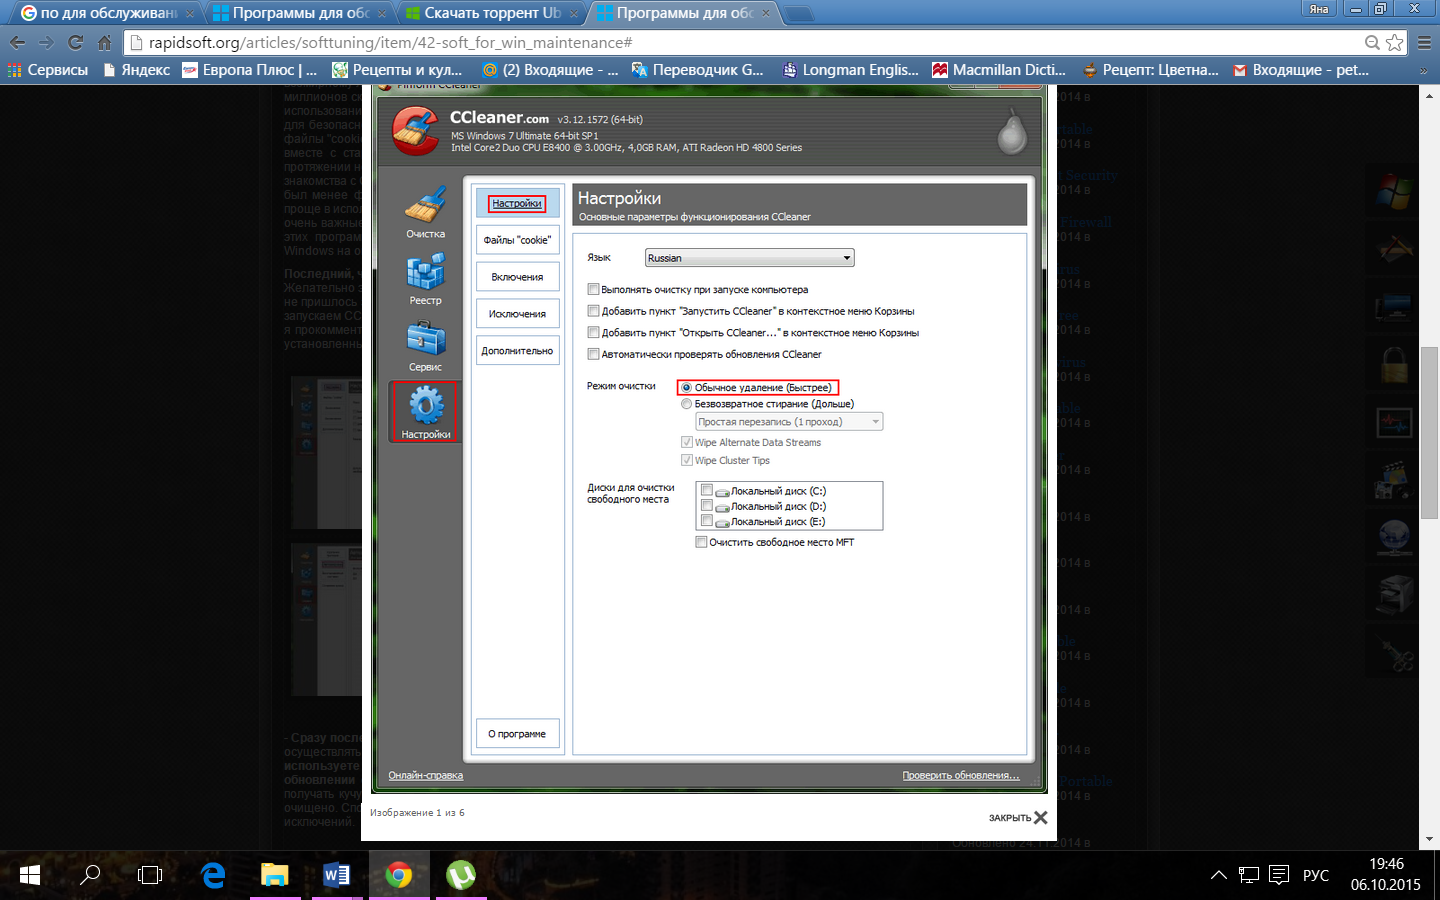This screenshot has height=900, width=1440.
Task: Click РУС language indicator in tray
Action: pos(1316,875)
